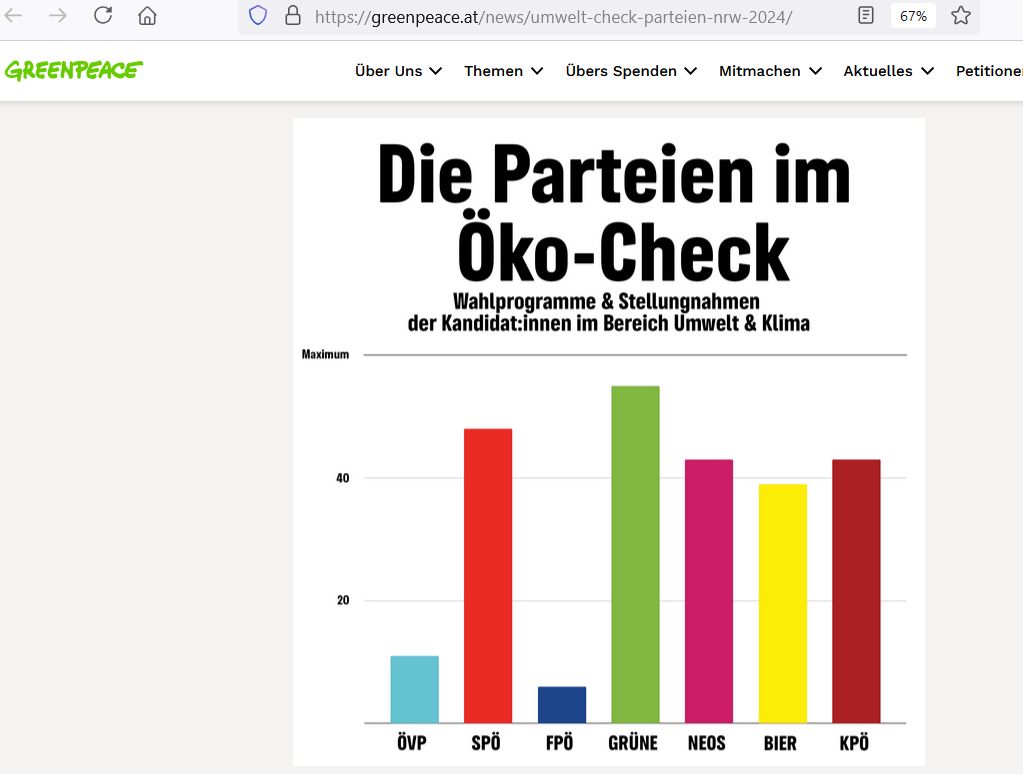The height and width of the screenshot is (774, 1023).
Task: Open the Über Uns menu
Action: click(x=389, y=70)
